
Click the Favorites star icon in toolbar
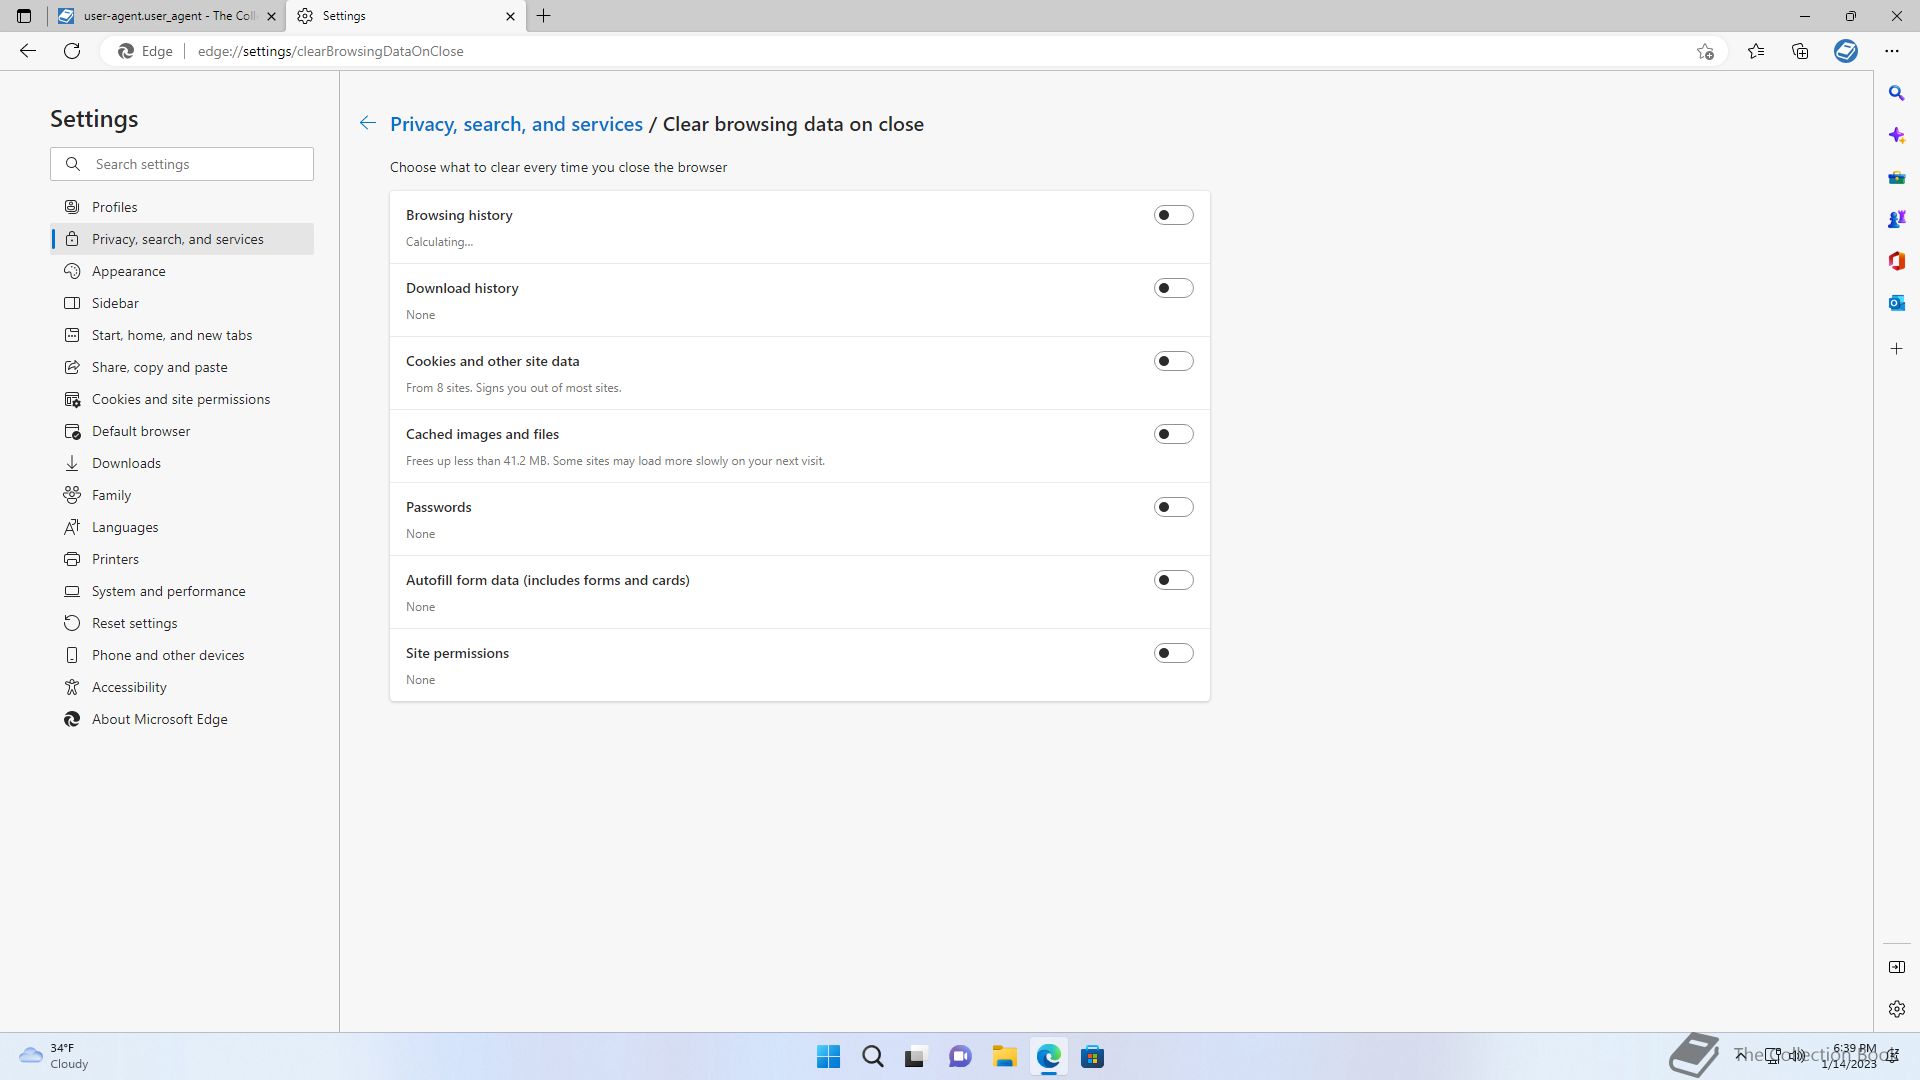pyautogui.click(x=1755, y=51)
